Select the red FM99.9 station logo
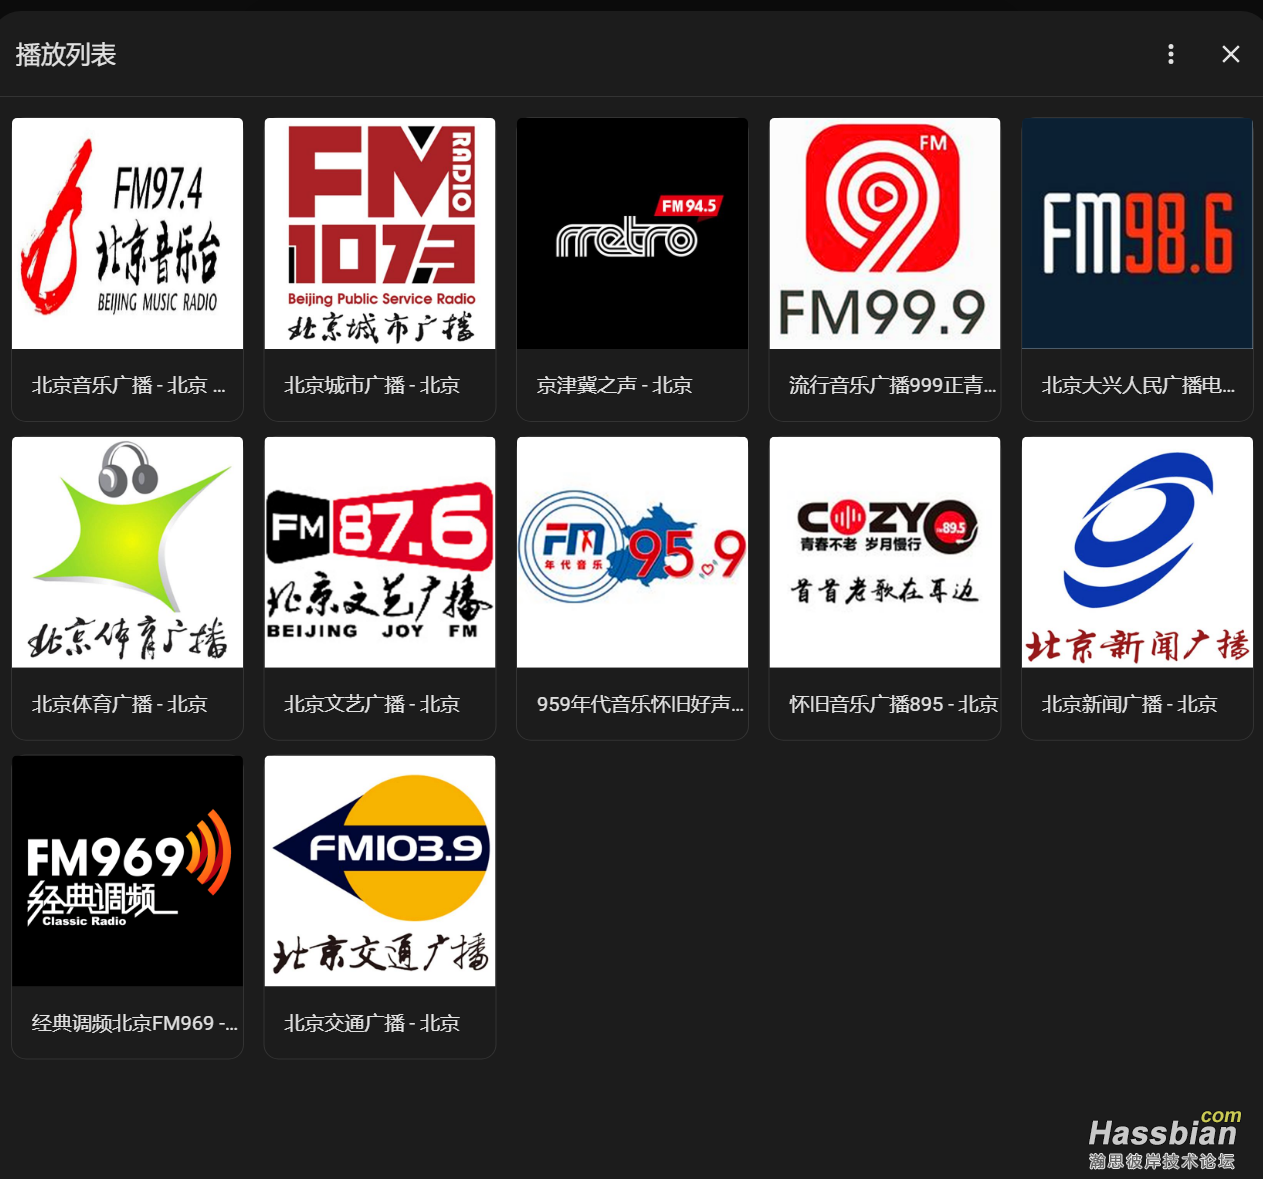This screenshot has height=1179, width=1263. tap(885, 233)
